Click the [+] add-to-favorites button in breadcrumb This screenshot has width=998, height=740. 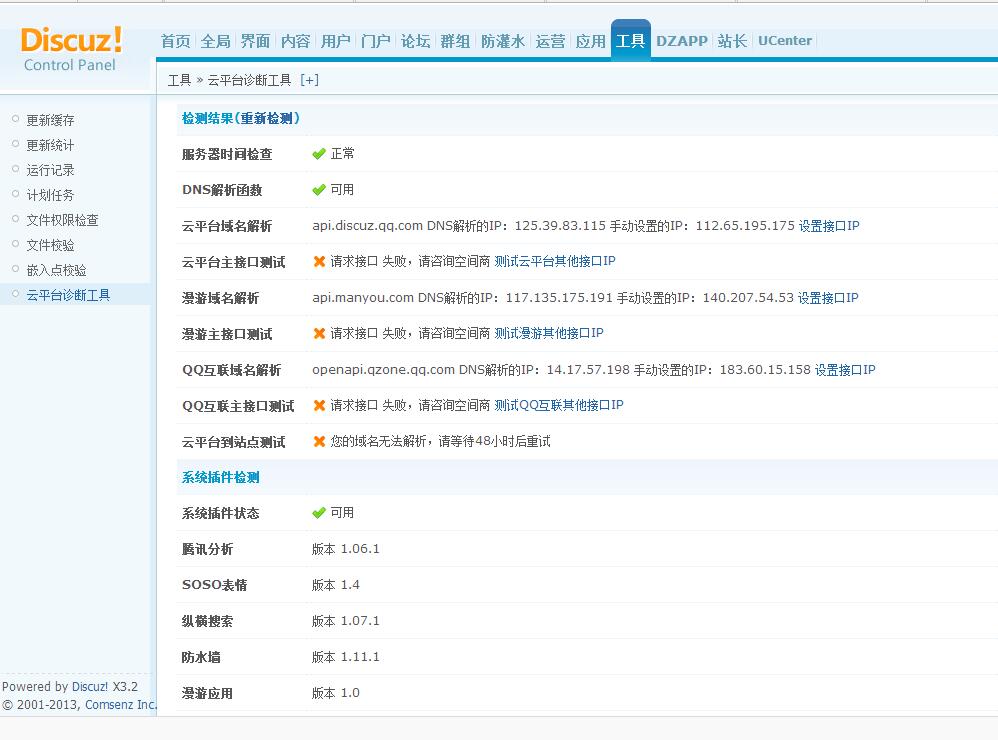point(309,80)
